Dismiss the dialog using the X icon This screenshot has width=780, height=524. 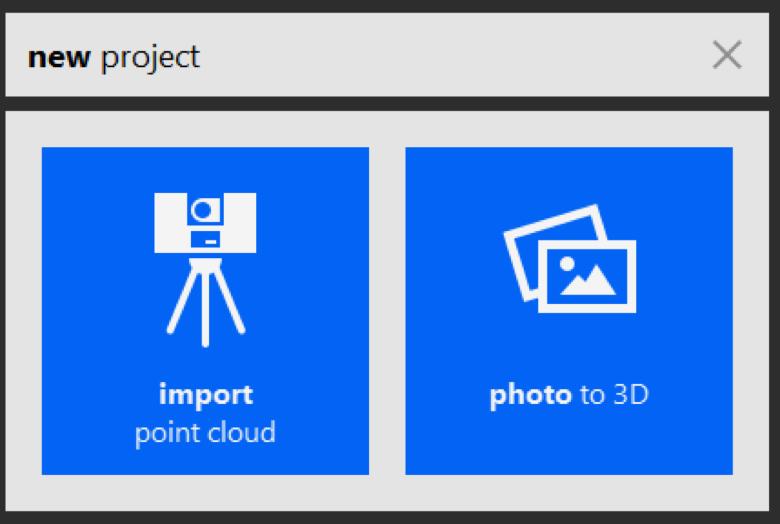coord(727,55)
